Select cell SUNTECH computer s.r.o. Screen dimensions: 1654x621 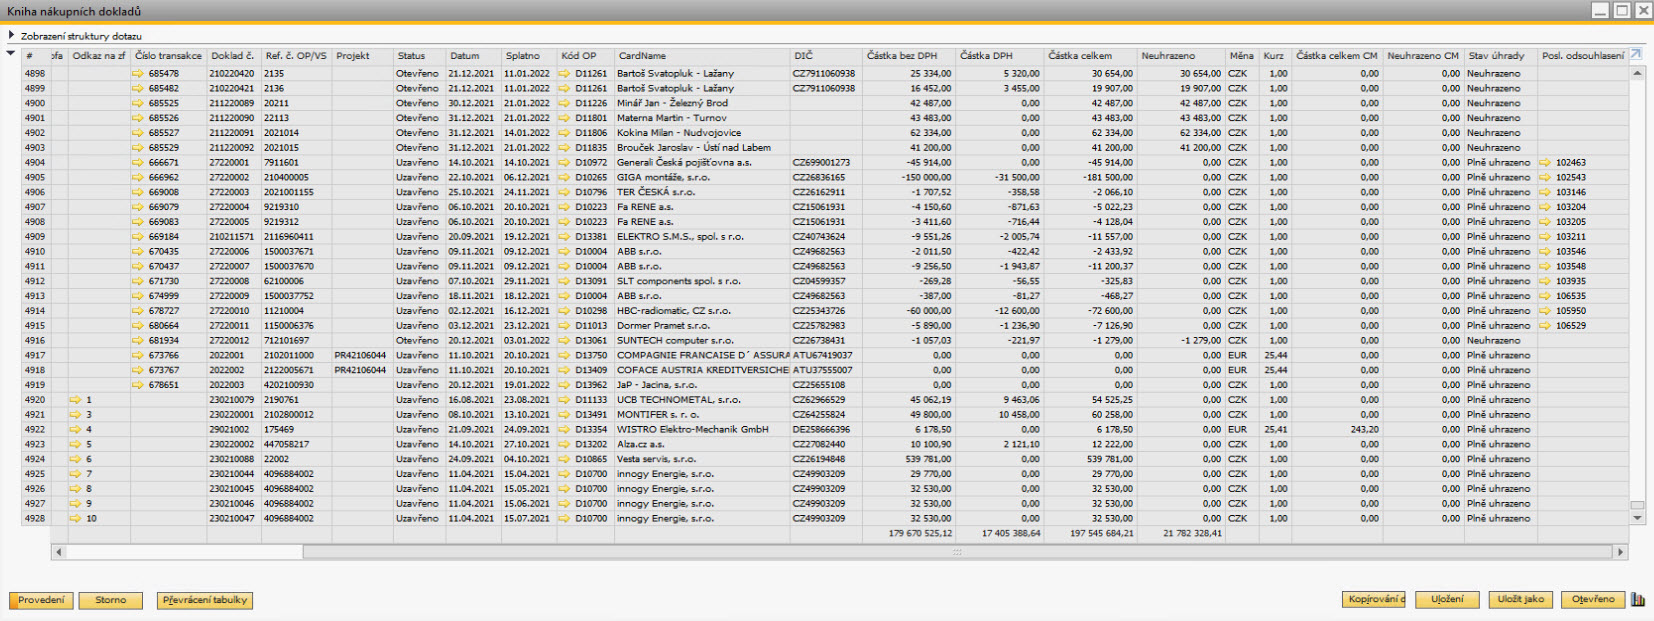coord(702,341)
